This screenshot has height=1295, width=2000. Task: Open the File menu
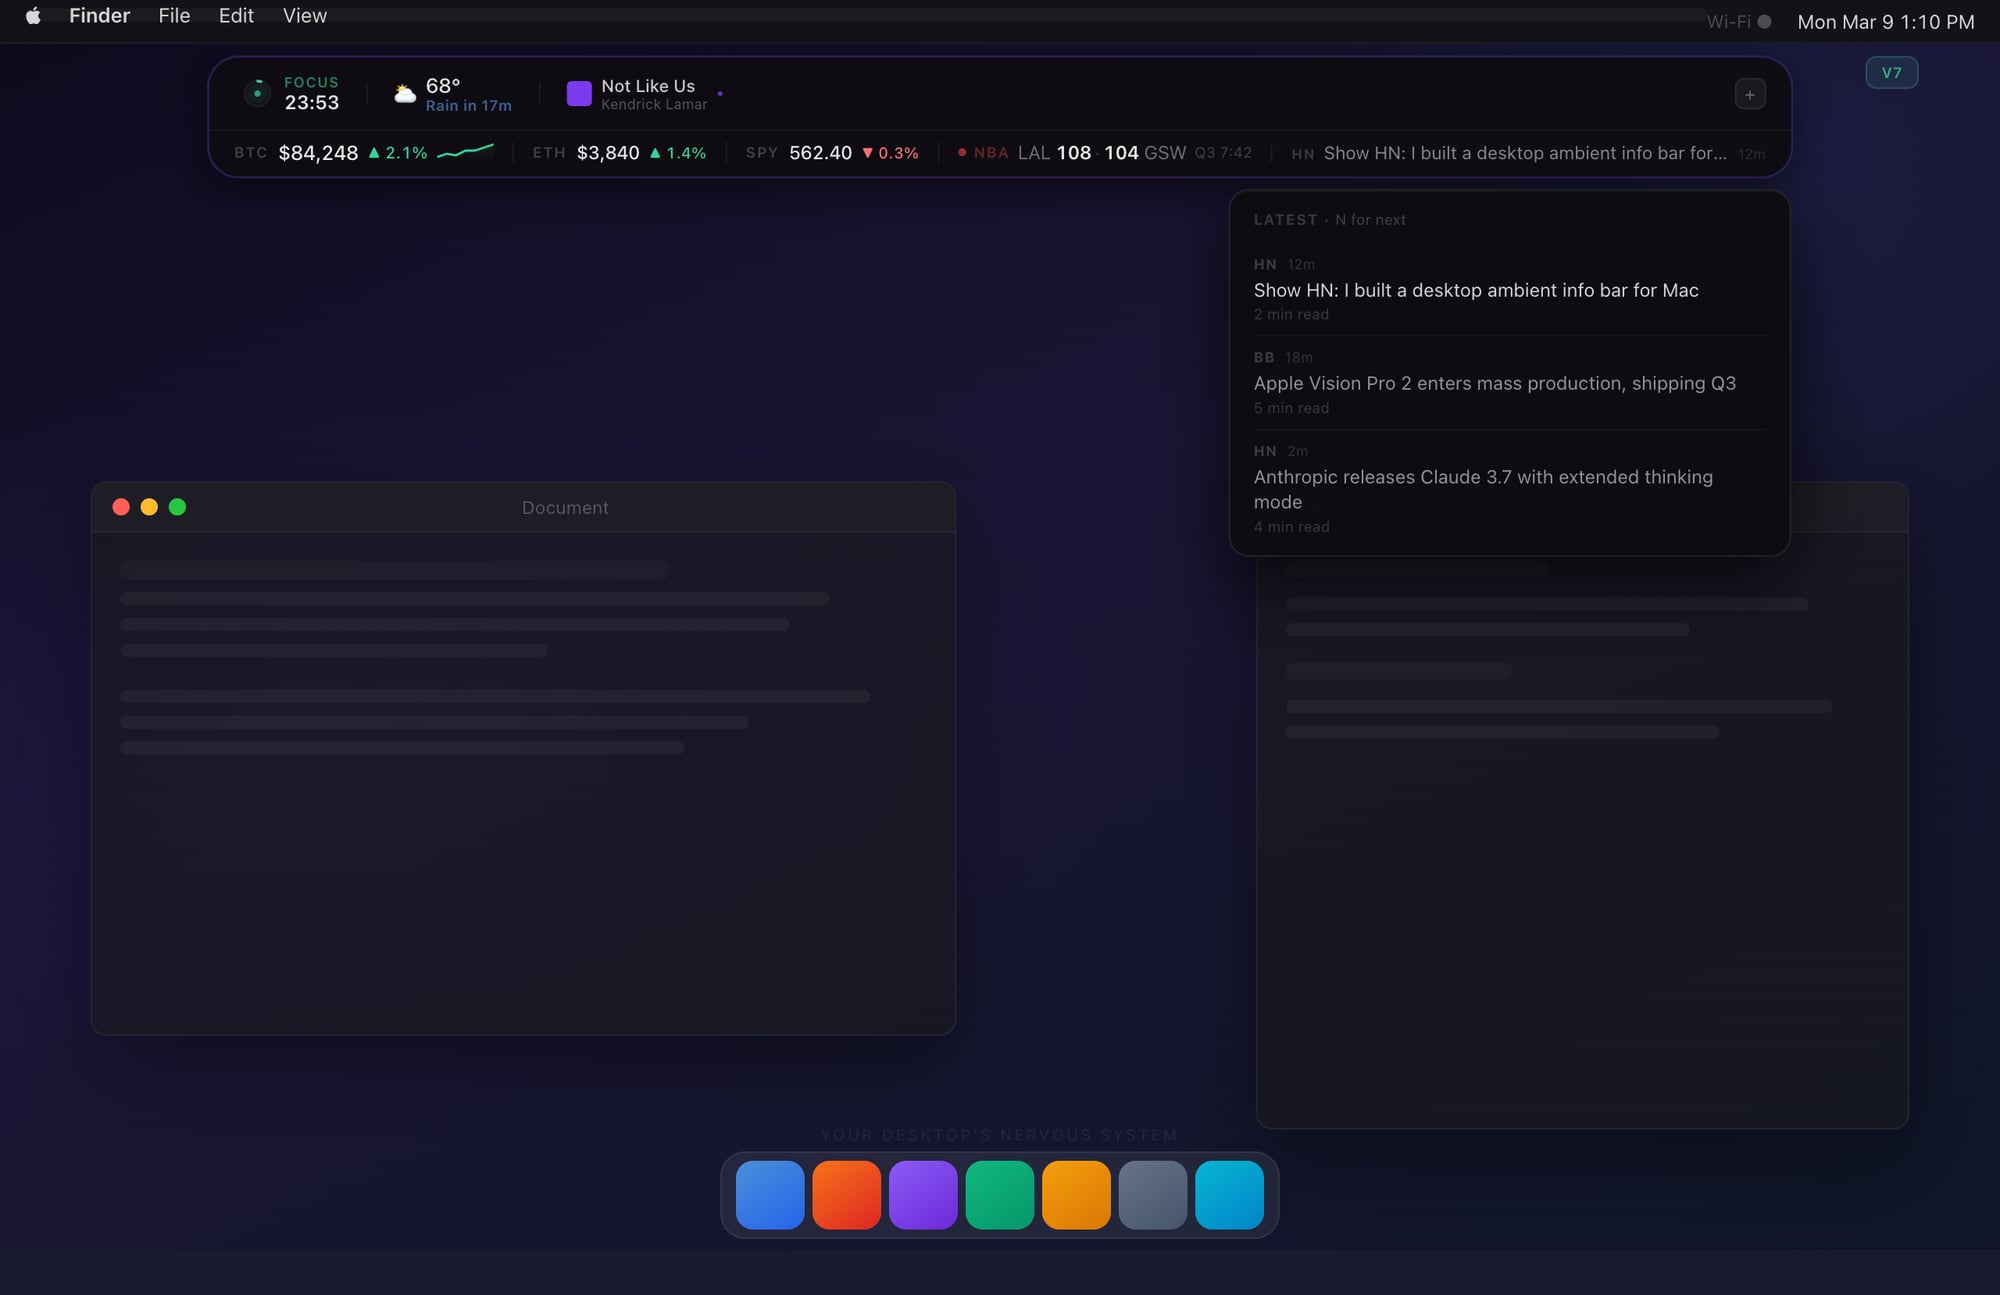click(174, 16)
